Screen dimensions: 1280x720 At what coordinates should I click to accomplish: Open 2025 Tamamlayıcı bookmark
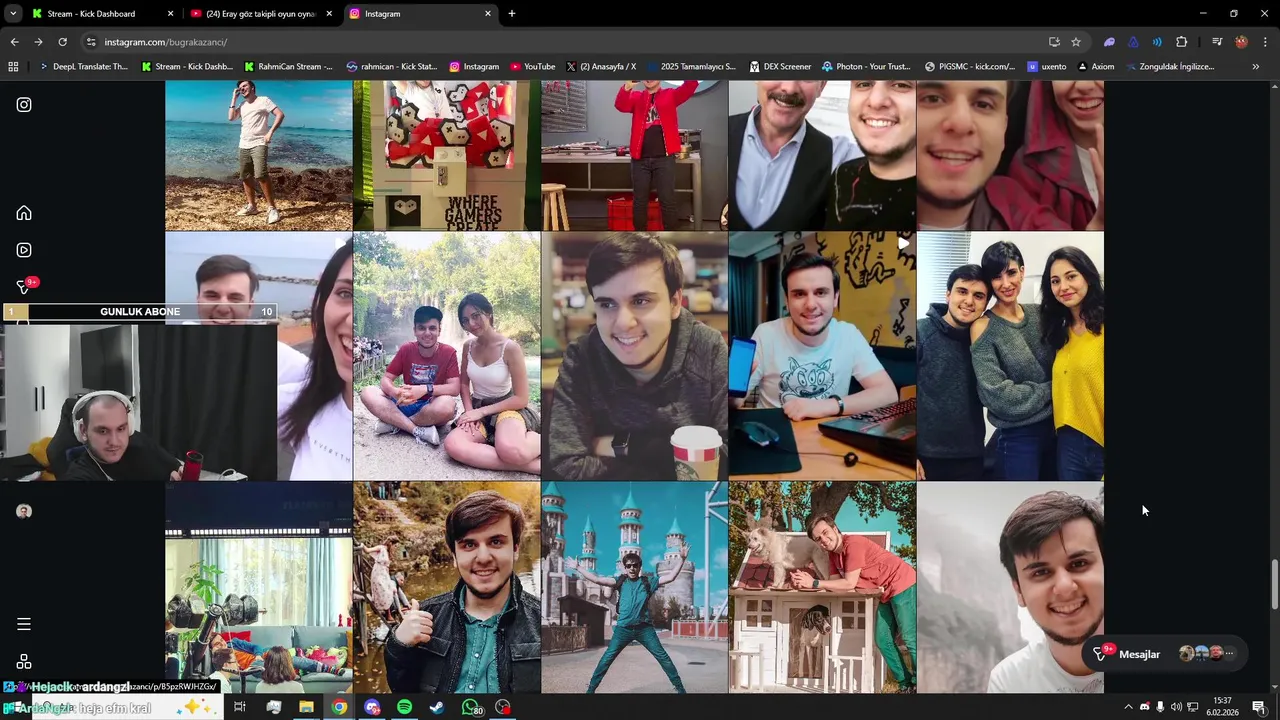pyautogui.click(x=691, y=66)
